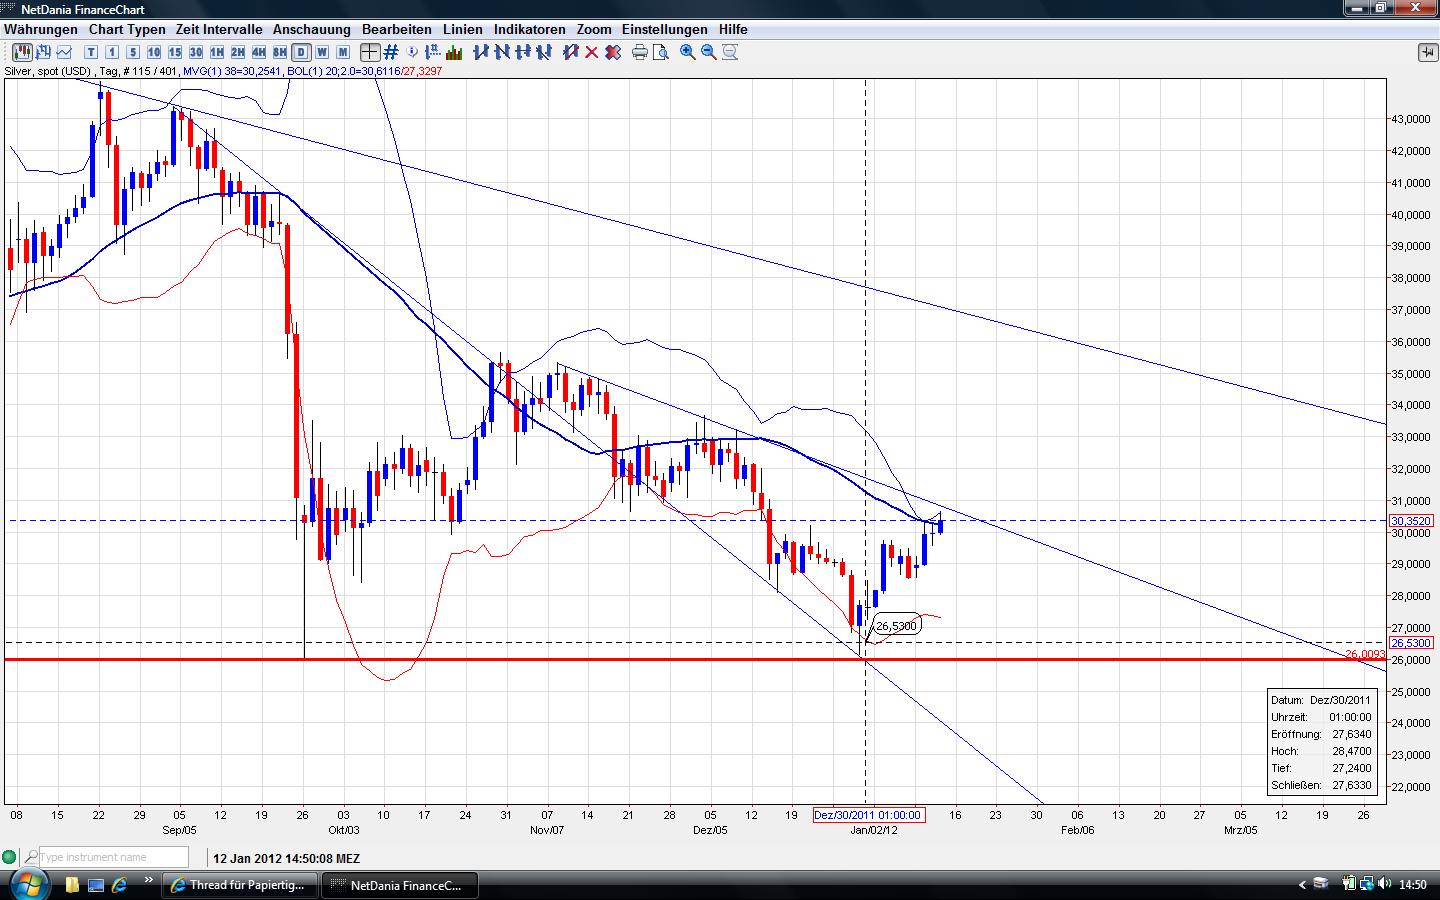Viewport: 1440px width, 900px height.
Task: Open the Indikatoren menu
Action: 529,29
